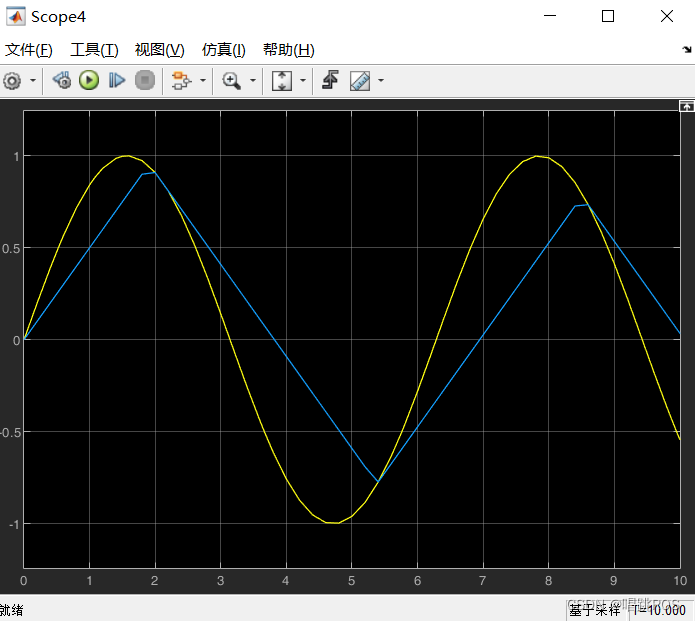Open the triggers icon in toolbar
Image resolution: width=695 pixels, height=621 pixels.
tap(330, 80)
